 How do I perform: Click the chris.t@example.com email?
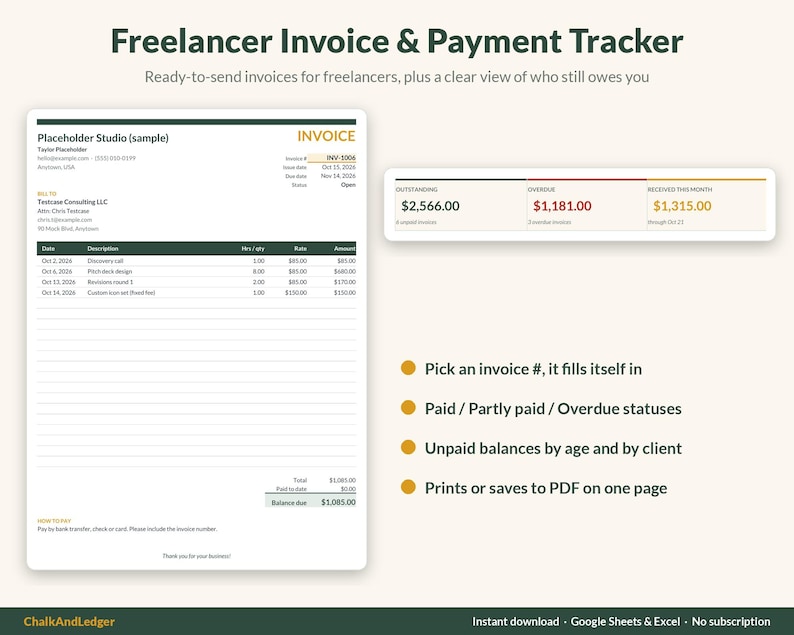tap(64, 220)
